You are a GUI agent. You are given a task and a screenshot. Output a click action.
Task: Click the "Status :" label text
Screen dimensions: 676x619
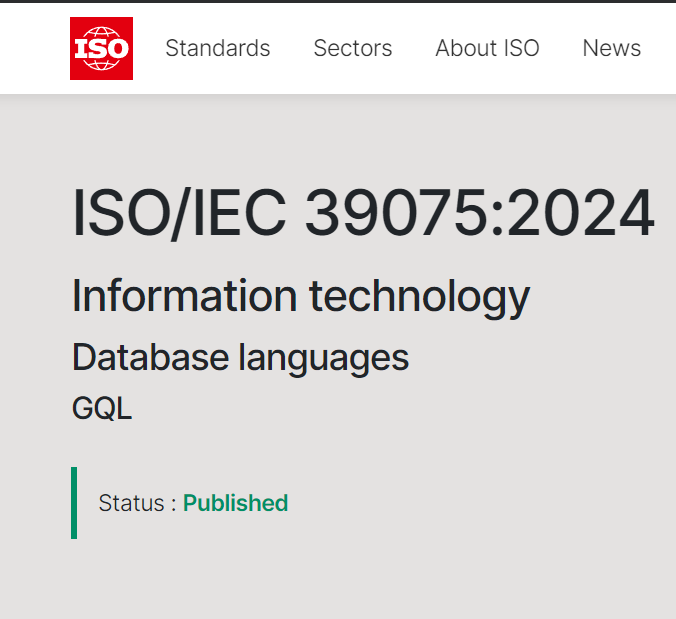coord(138,503)
